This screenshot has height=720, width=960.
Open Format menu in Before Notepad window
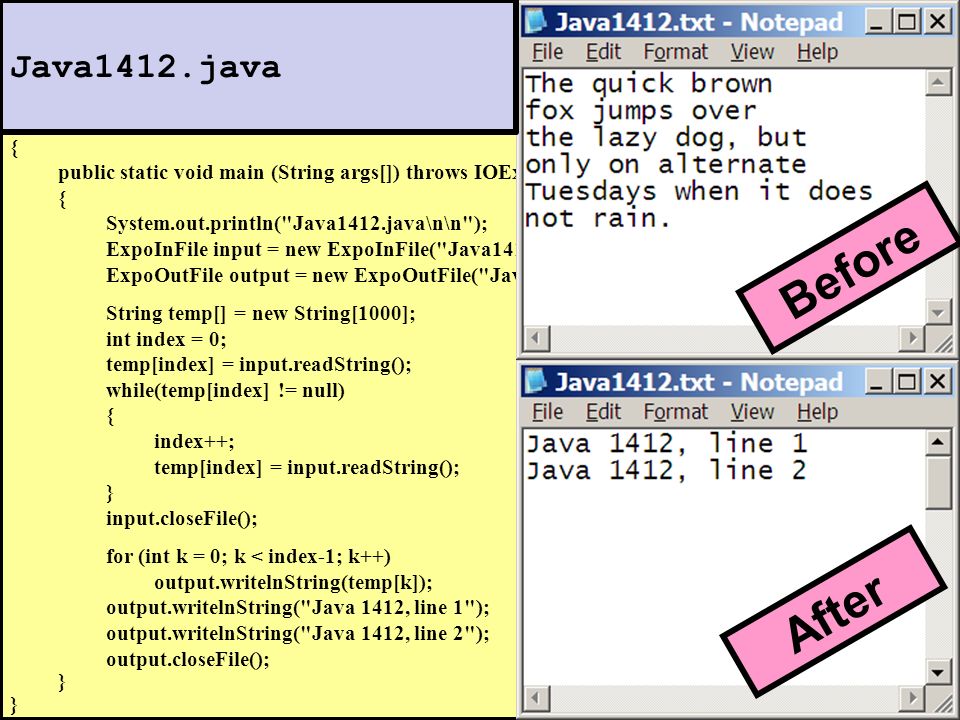click(x=675, y=52)
